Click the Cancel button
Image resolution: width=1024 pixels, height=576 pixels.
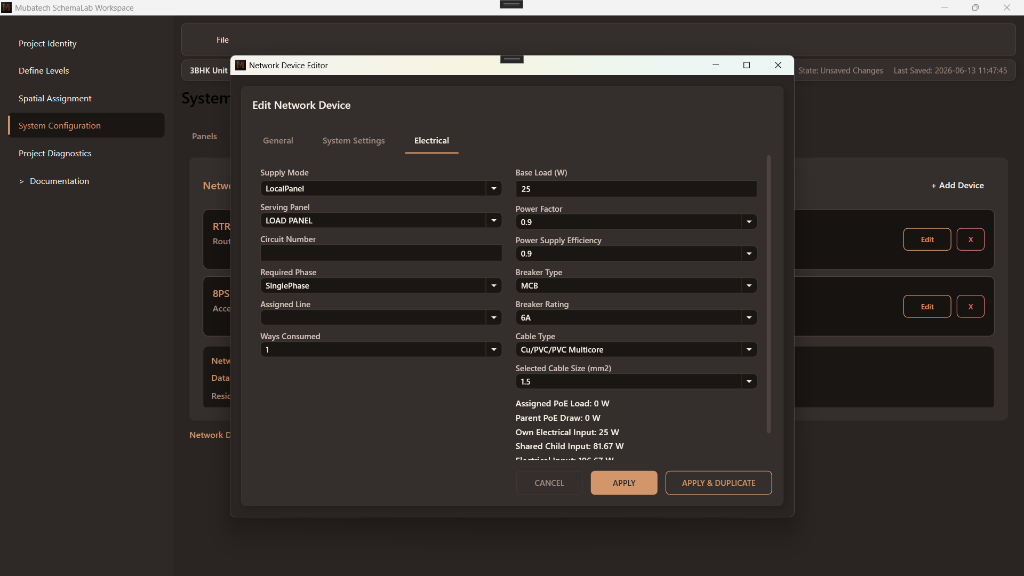click(x=549, y=483)
